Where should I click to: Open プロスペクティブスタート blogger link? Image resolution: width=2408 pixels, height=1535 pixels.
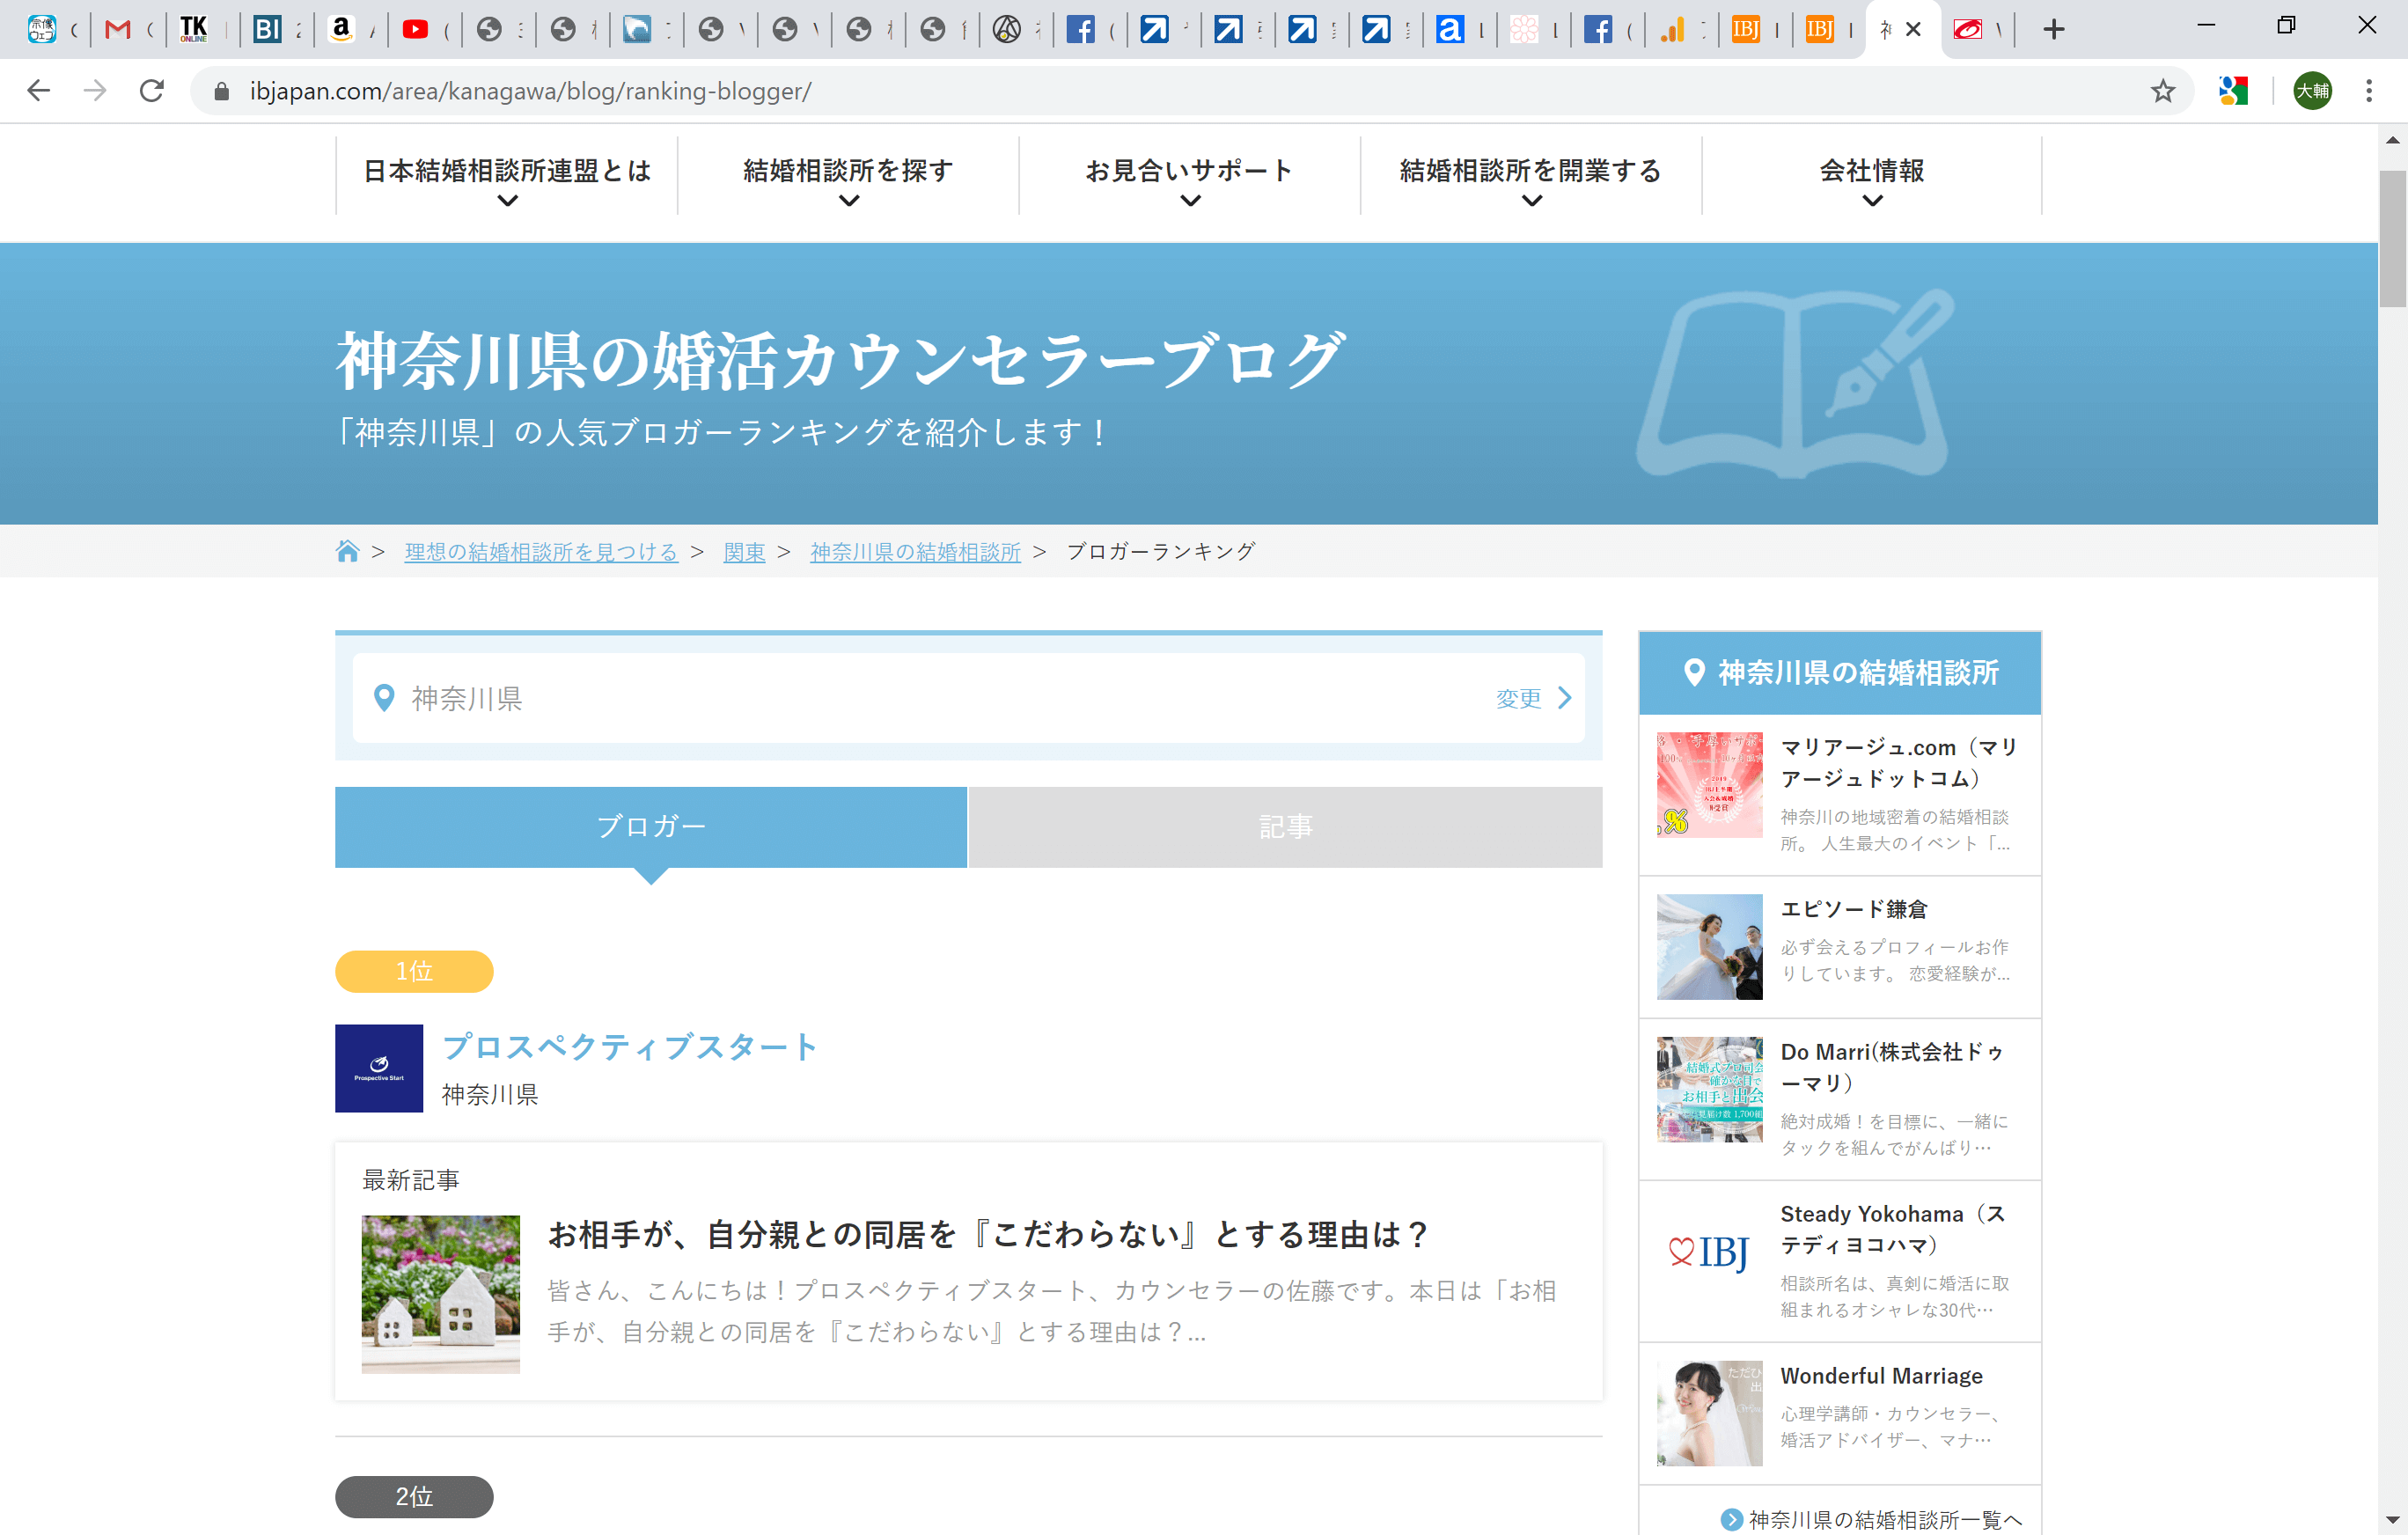[x=630, y=1047]
